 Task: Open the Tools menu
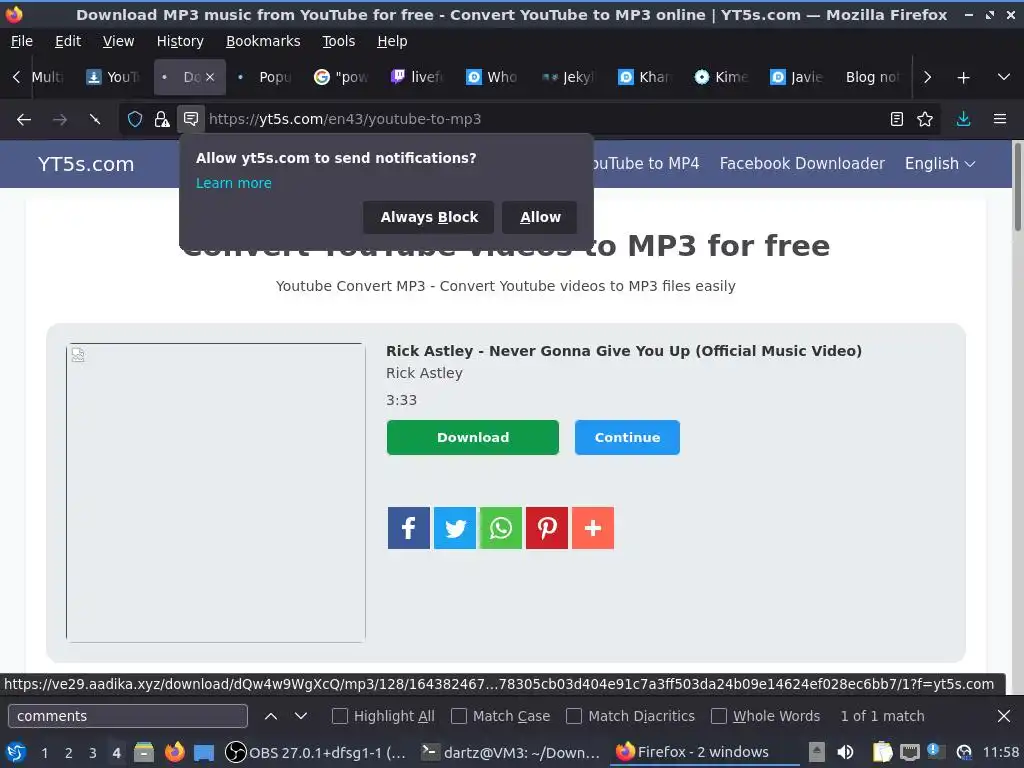[x=338, y=41]
